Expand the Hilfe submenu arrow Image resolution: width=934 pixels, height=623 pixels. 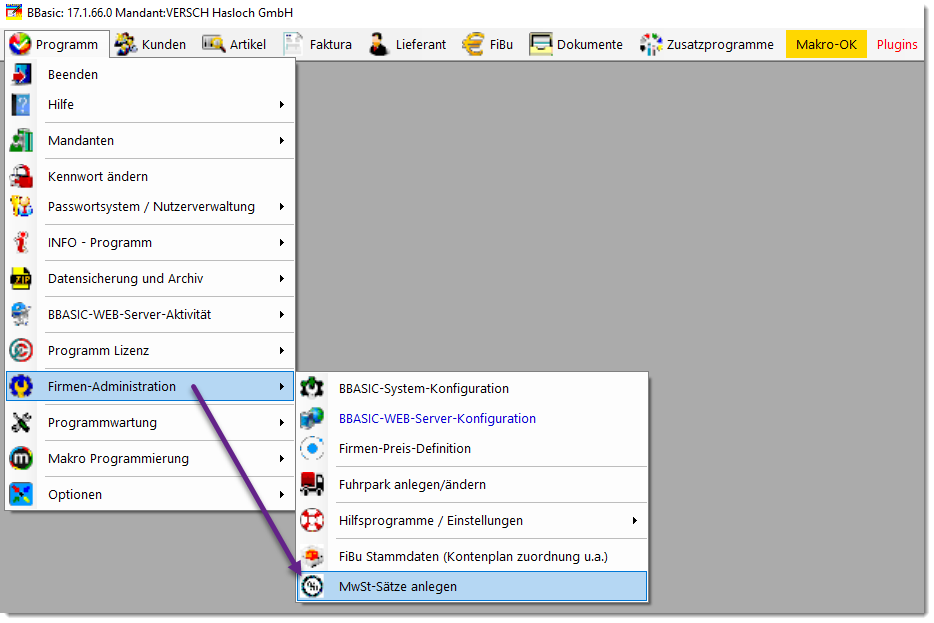282,105
